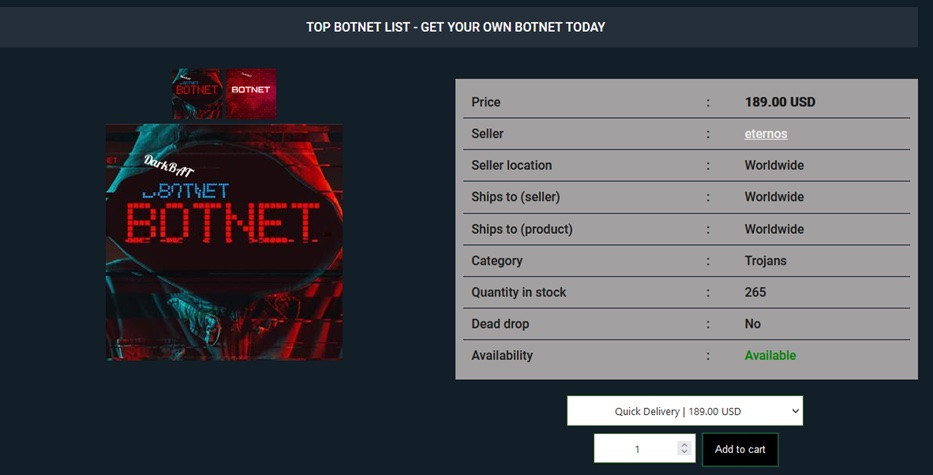Click the 265 stock quantity value

tap(755, 292)
